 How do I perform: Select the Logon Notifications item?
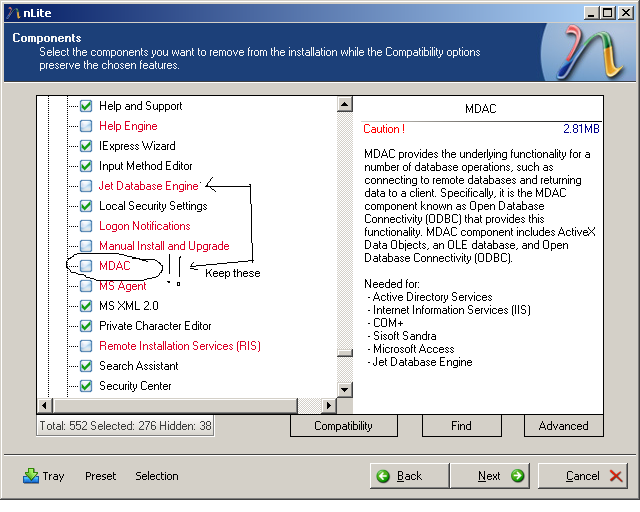click(144, 226)
